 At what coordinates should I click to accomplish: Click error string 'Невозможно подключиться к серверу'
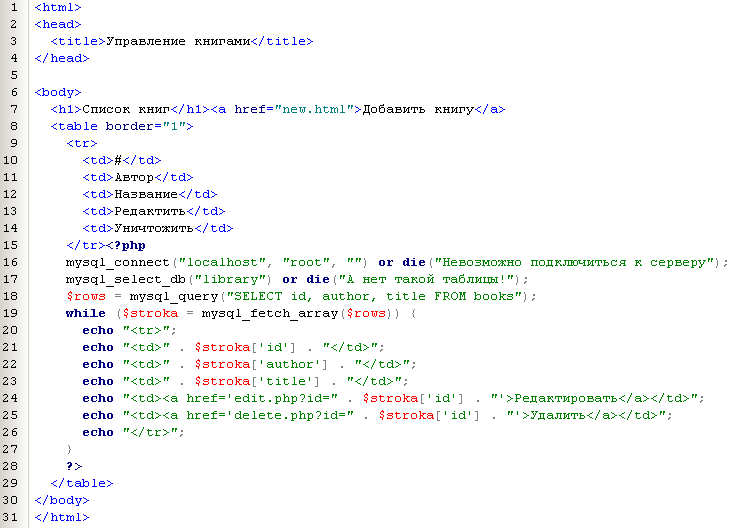tap(574, 262)
